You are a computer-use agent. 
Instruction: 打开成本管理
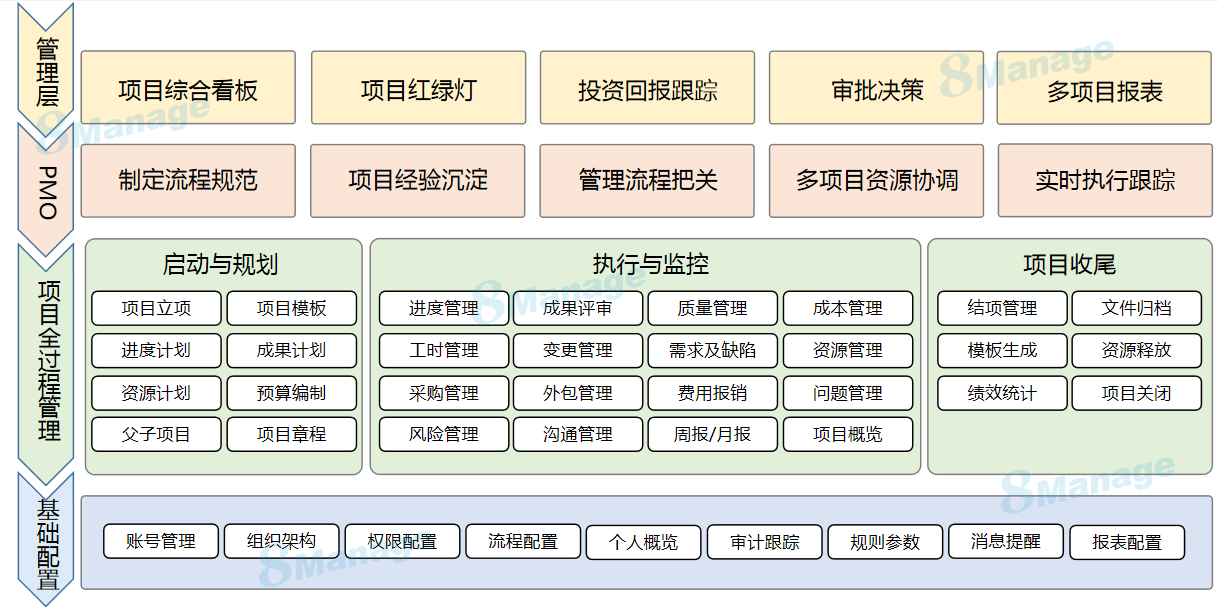(849, 308)
